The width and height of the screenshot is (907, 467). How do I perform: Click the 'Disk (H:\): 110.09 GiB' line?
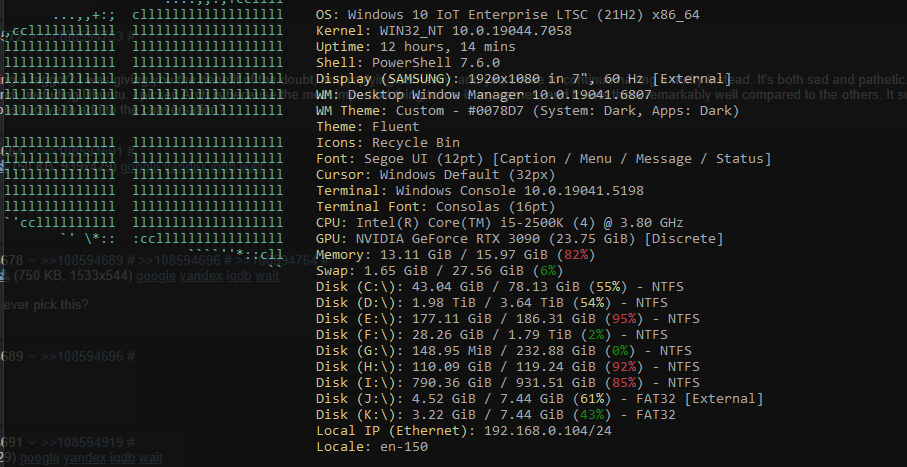pos(507,367)
